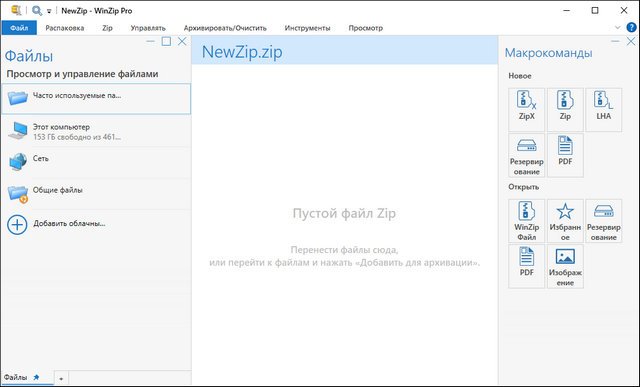Screen dimensions: 640x387
Task: Add a new tab with plus button
Action: point(61,379)
